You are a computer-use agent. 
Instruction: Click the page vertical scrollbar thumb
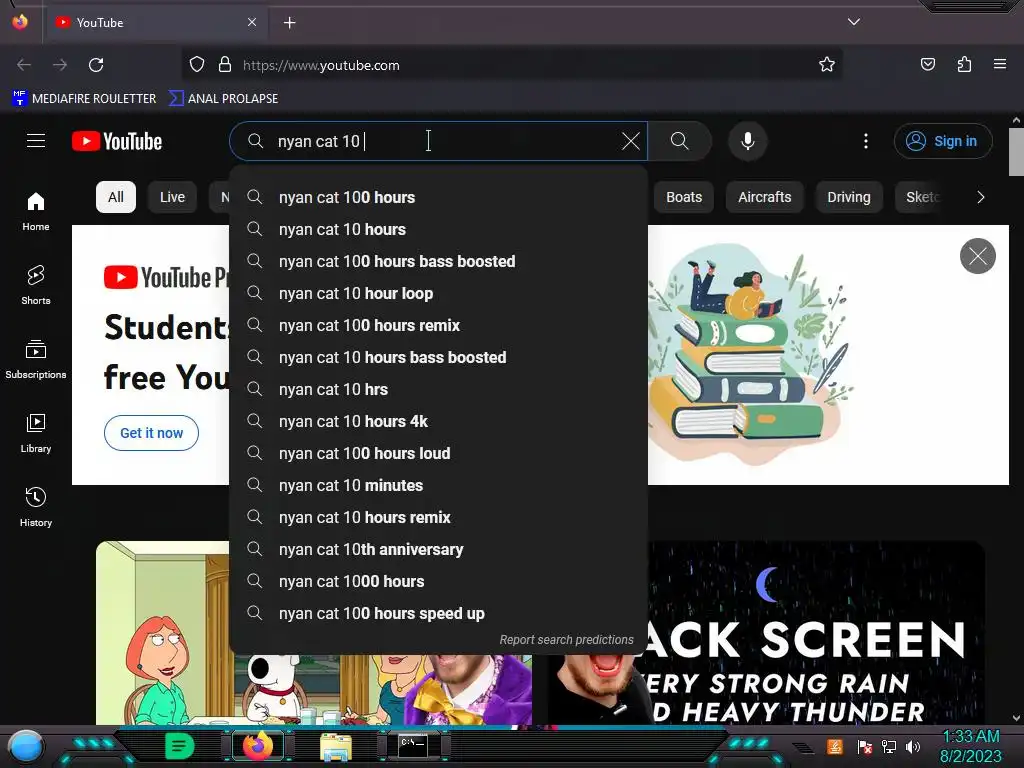pos(1016,152)
